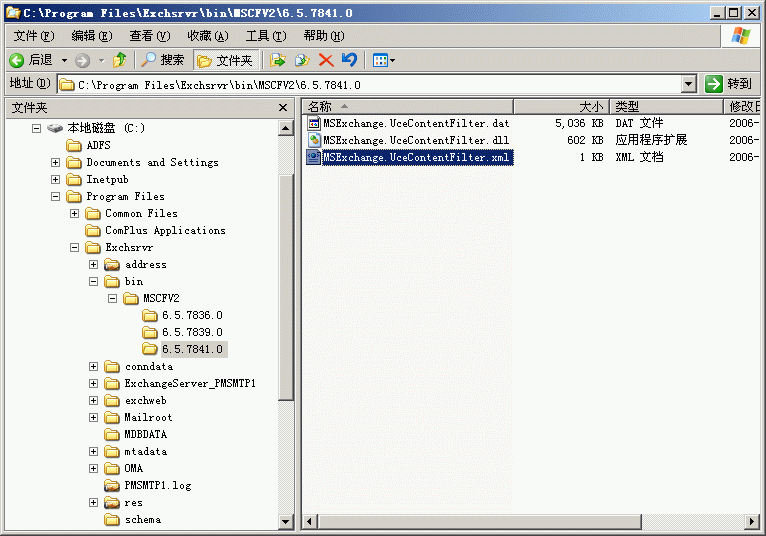766x536 pixels.
Task: Toggle the 文件夹 folders pane button
Action: [227, 60]
